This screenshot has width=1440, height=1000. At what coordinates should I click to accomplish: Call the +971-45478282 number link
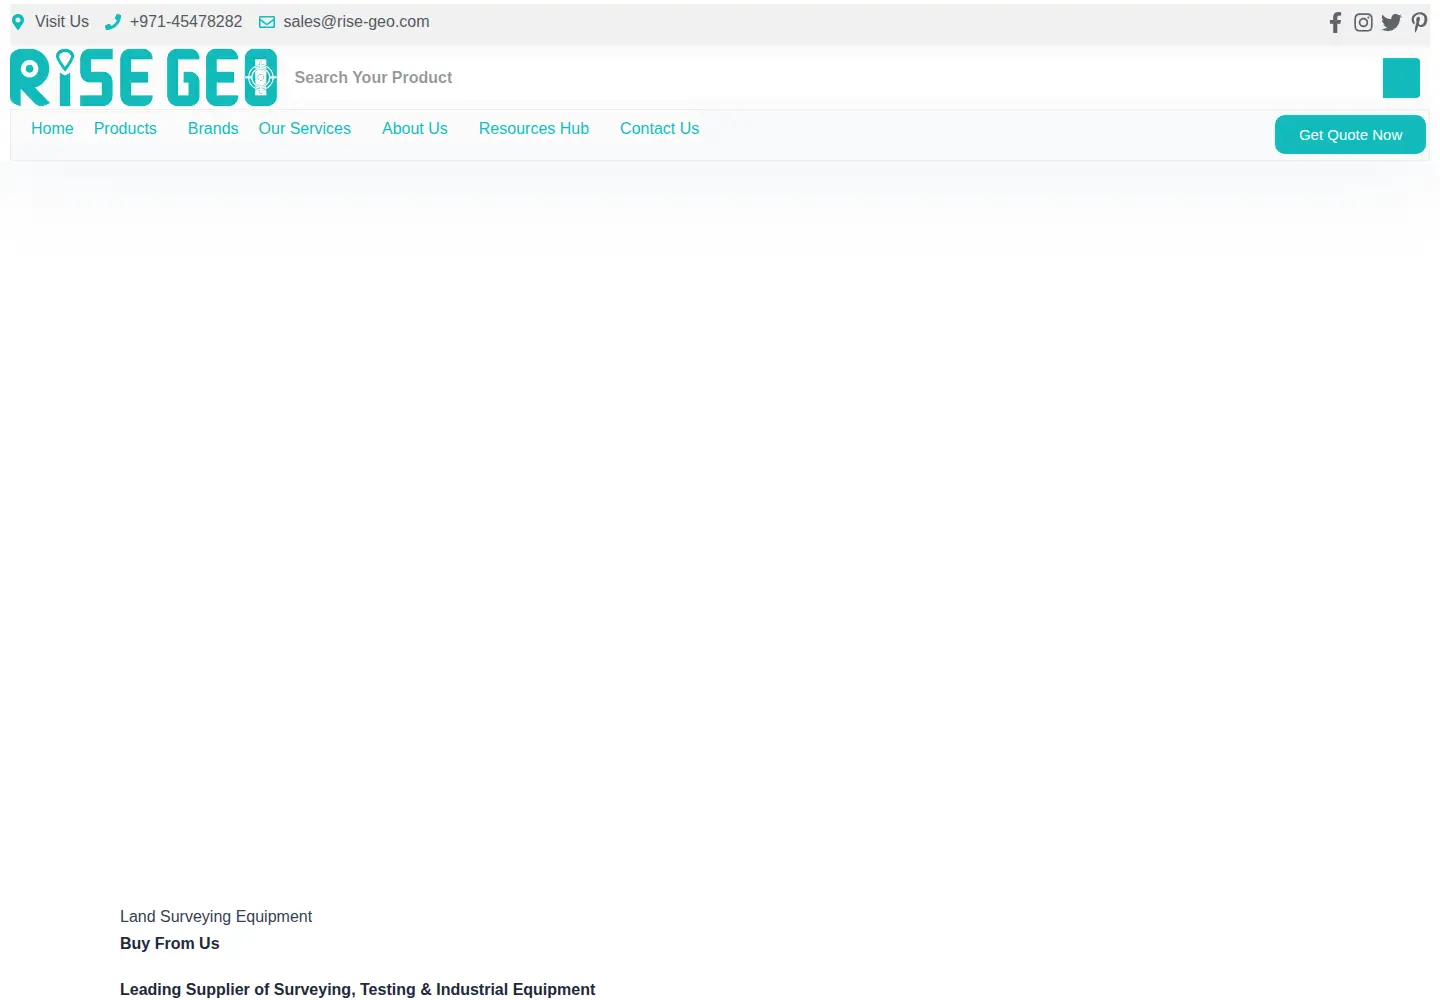(x=186, y=22)
